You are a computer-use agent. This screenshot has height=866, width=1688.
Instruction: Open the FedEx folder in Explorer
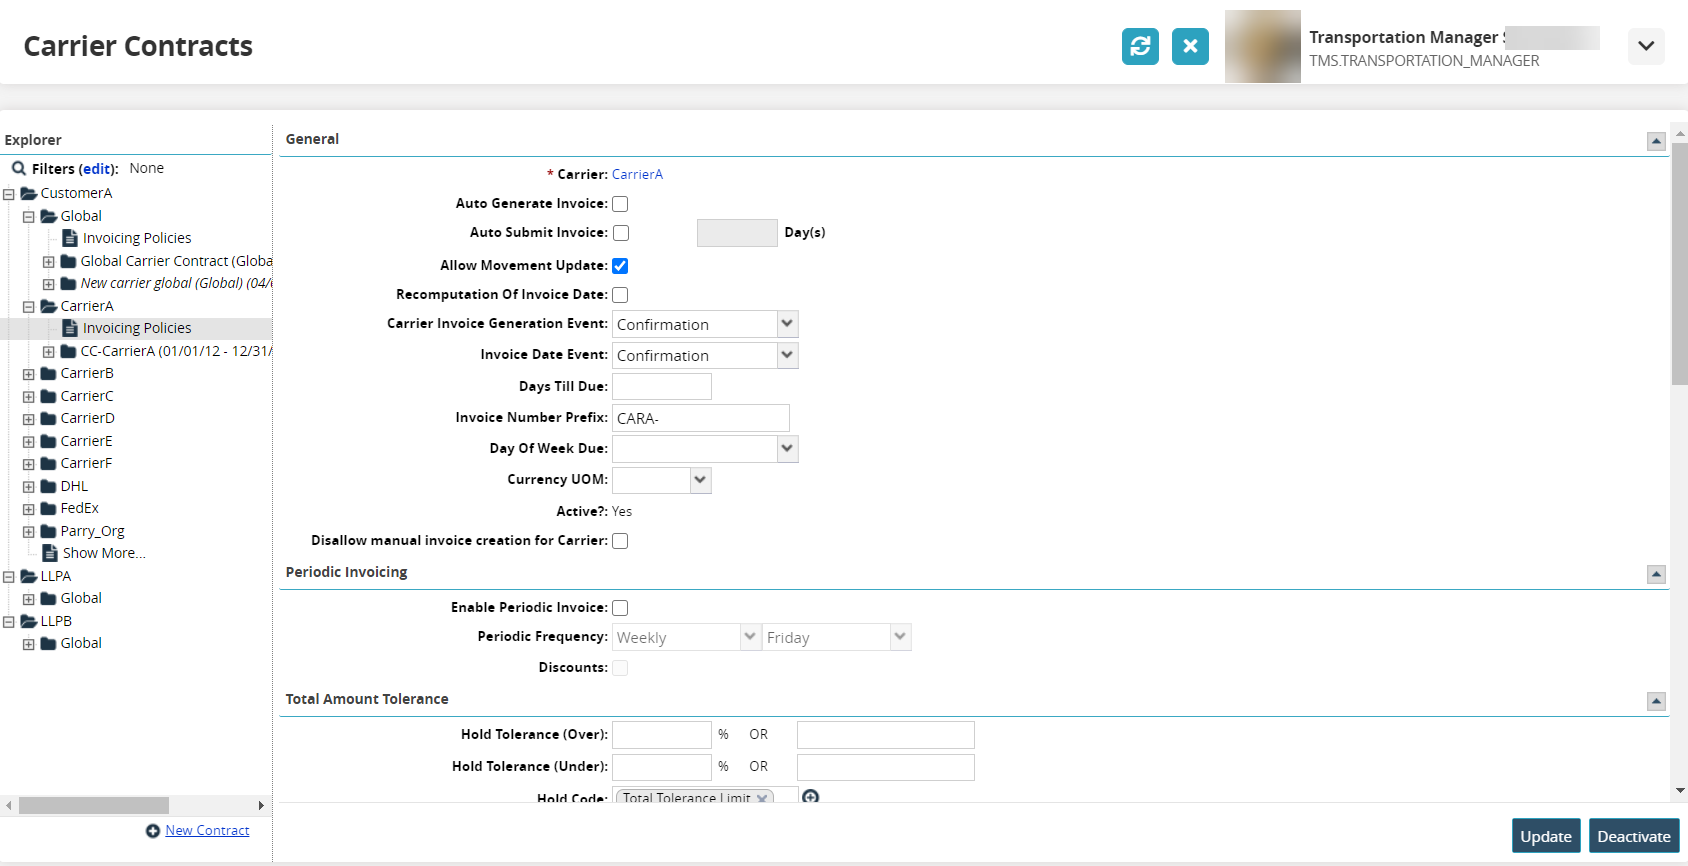pos(79,508)
